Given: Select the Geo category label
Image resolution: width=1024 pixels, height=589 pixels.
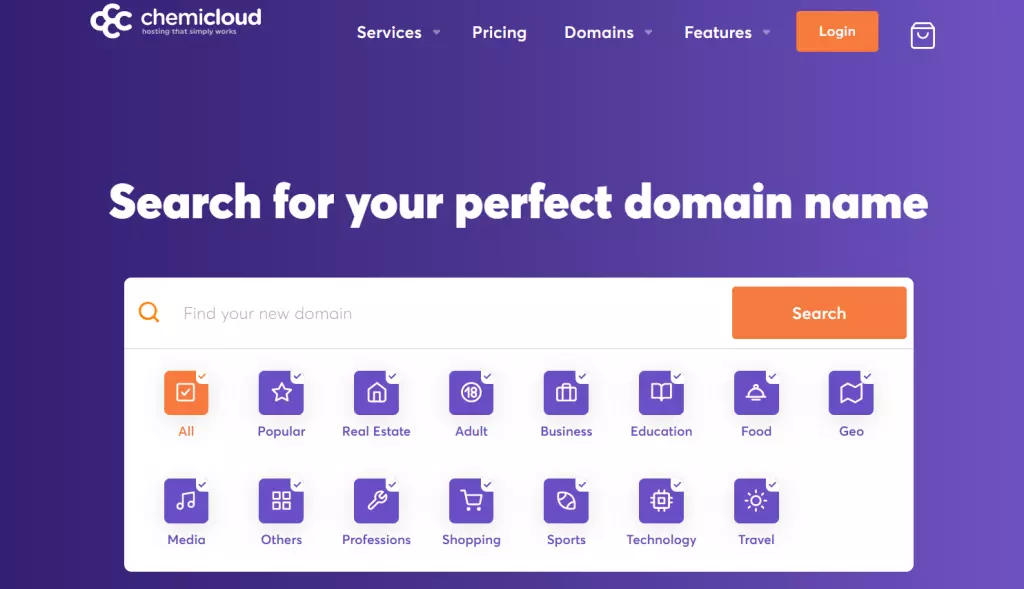Looking at the screenshot, I should (850, 431).
